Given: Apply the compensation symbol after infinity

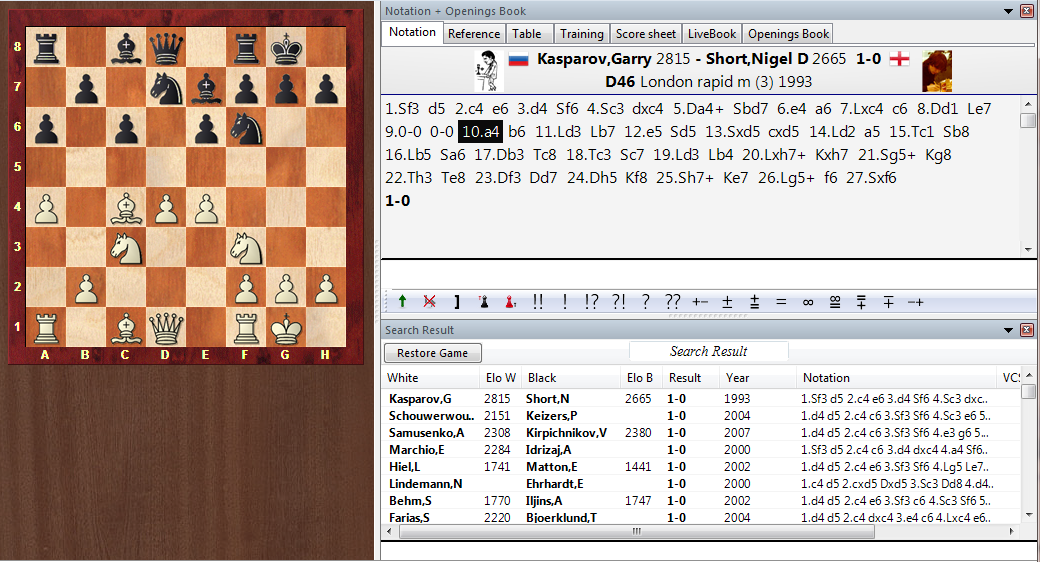Looking at the screenshot, I should point(835,302).
